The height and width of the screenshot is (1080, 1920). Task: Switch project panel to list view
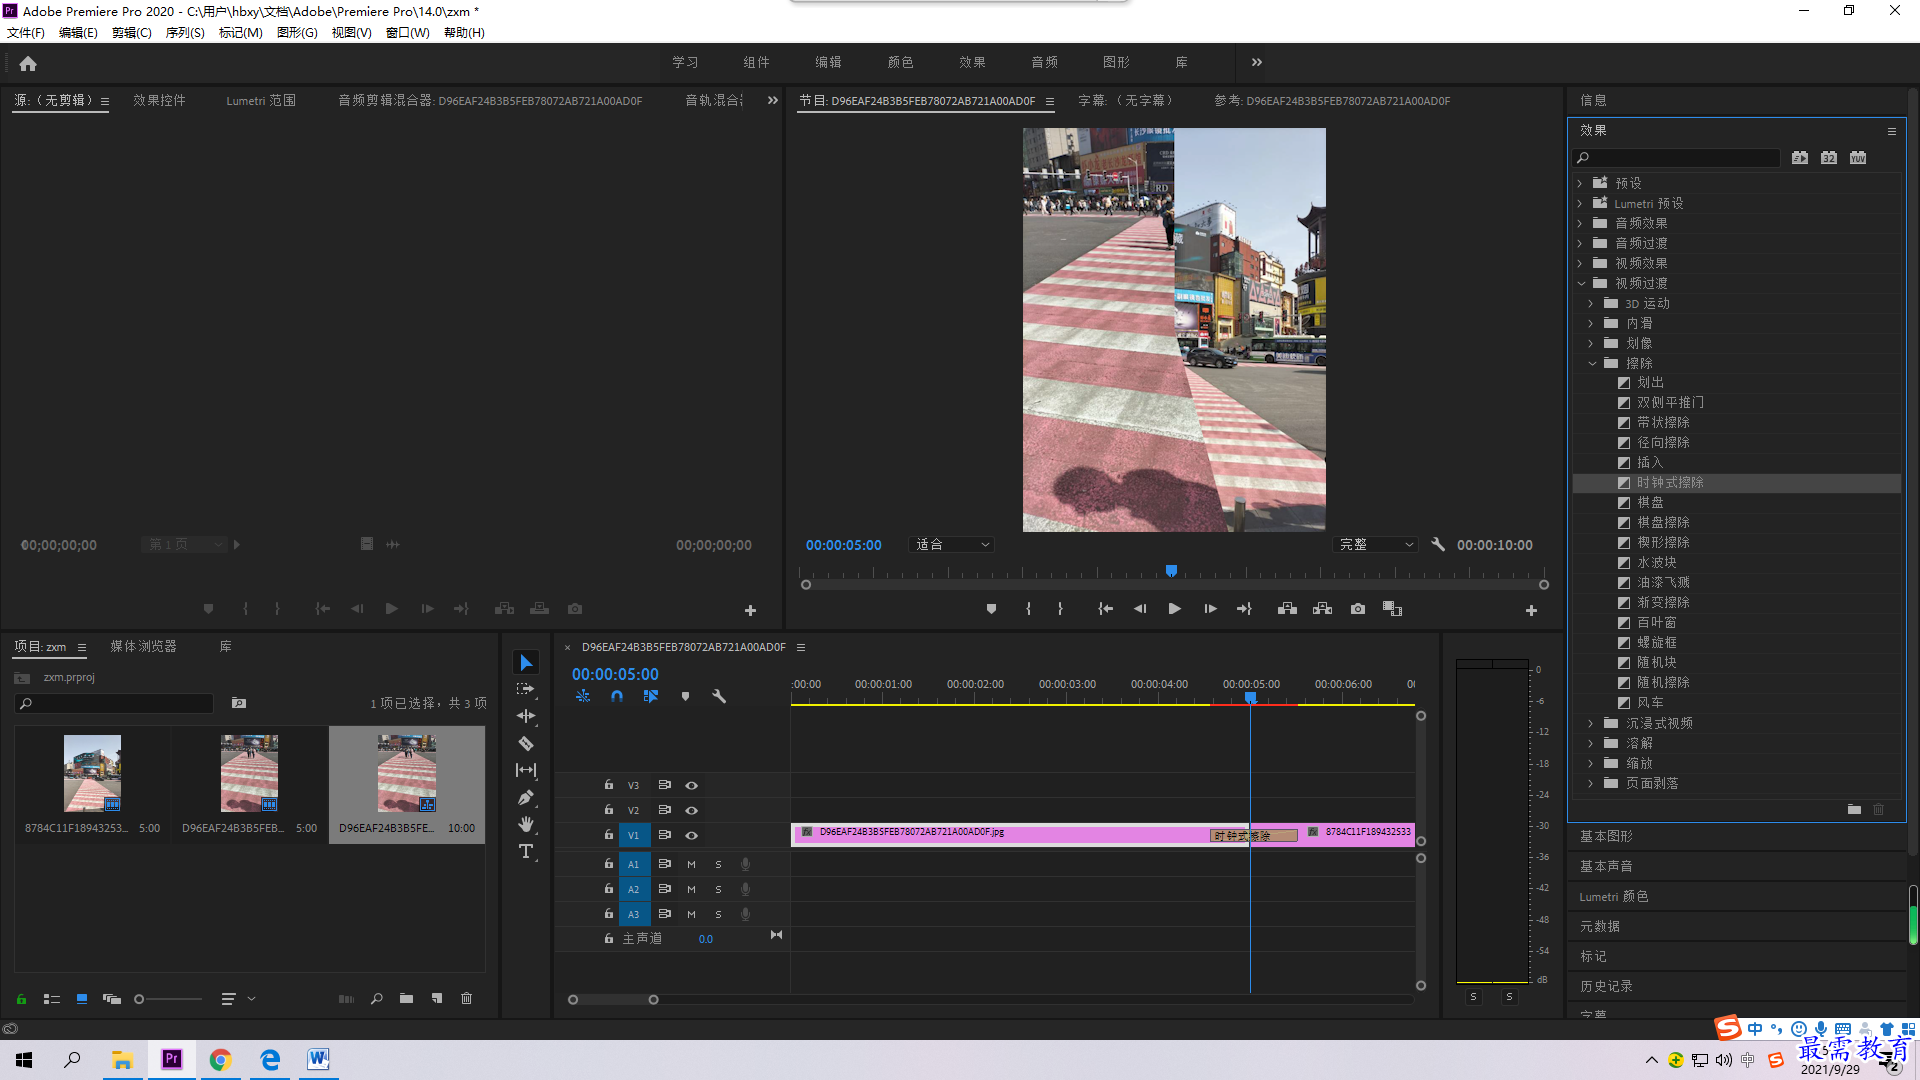[x=52, y=999]
